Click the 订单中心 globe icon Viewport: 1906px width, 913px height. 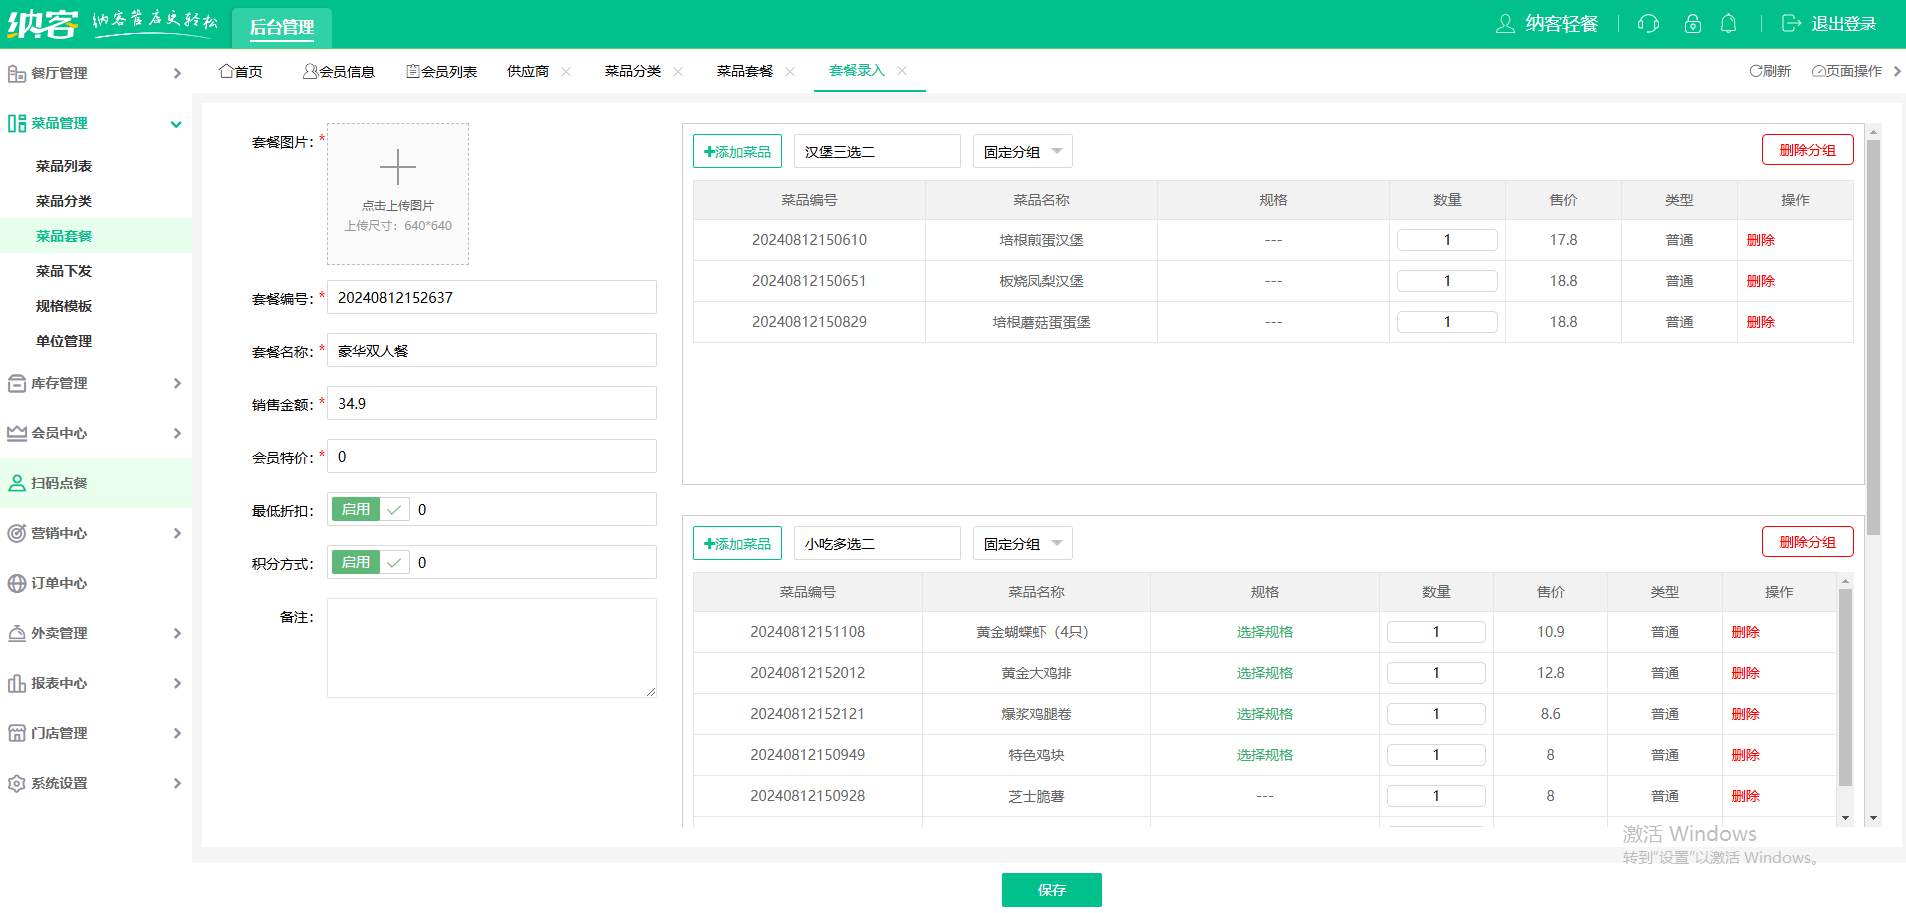[17, 583]
